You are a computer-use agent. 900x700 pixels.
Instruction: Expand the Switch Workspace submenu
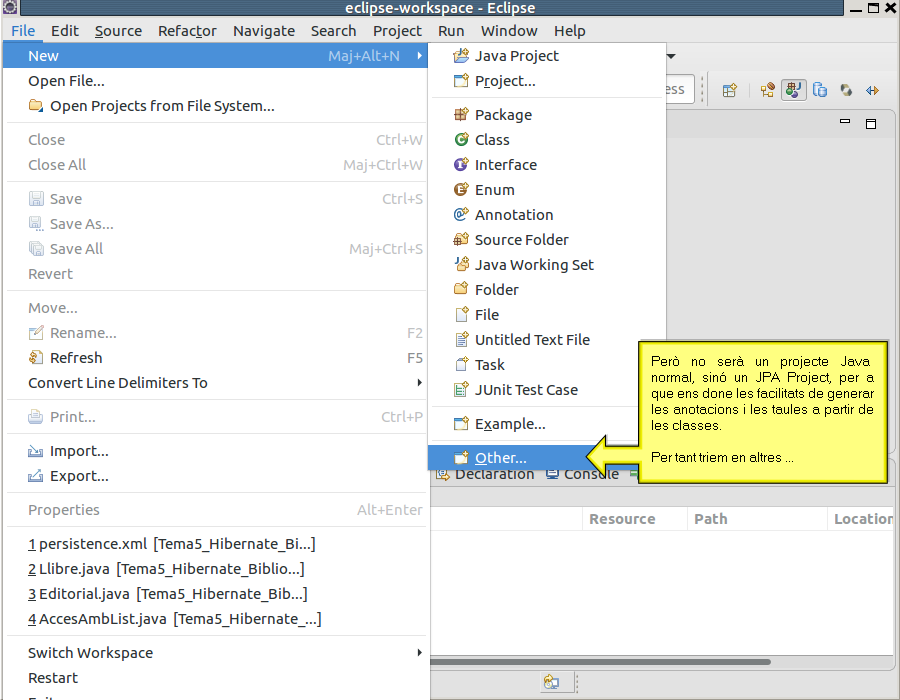tap(420, 652)
